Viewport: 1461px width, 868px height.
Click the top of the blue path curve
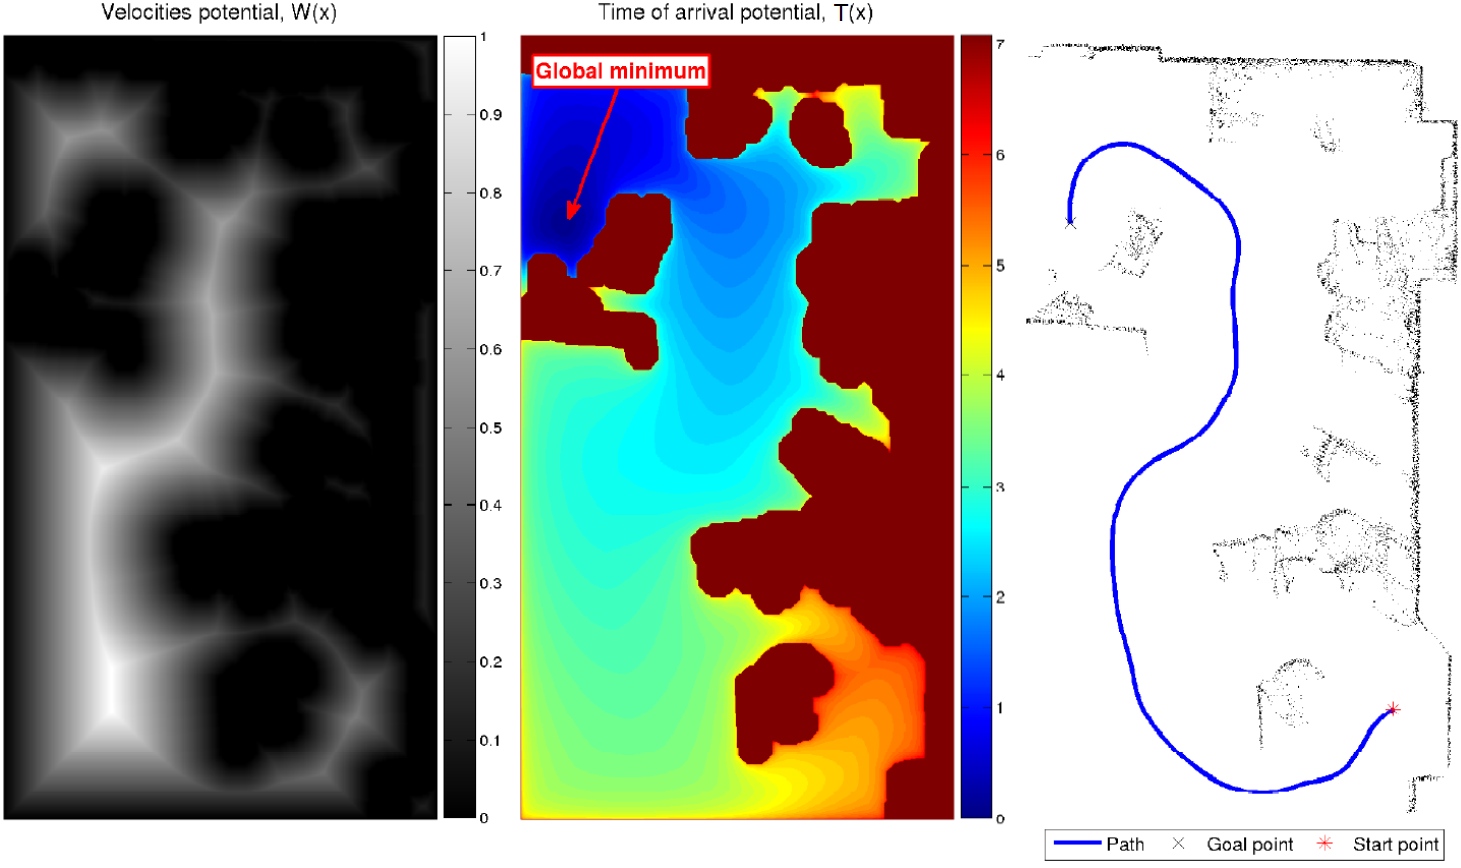coord(1125,145)
